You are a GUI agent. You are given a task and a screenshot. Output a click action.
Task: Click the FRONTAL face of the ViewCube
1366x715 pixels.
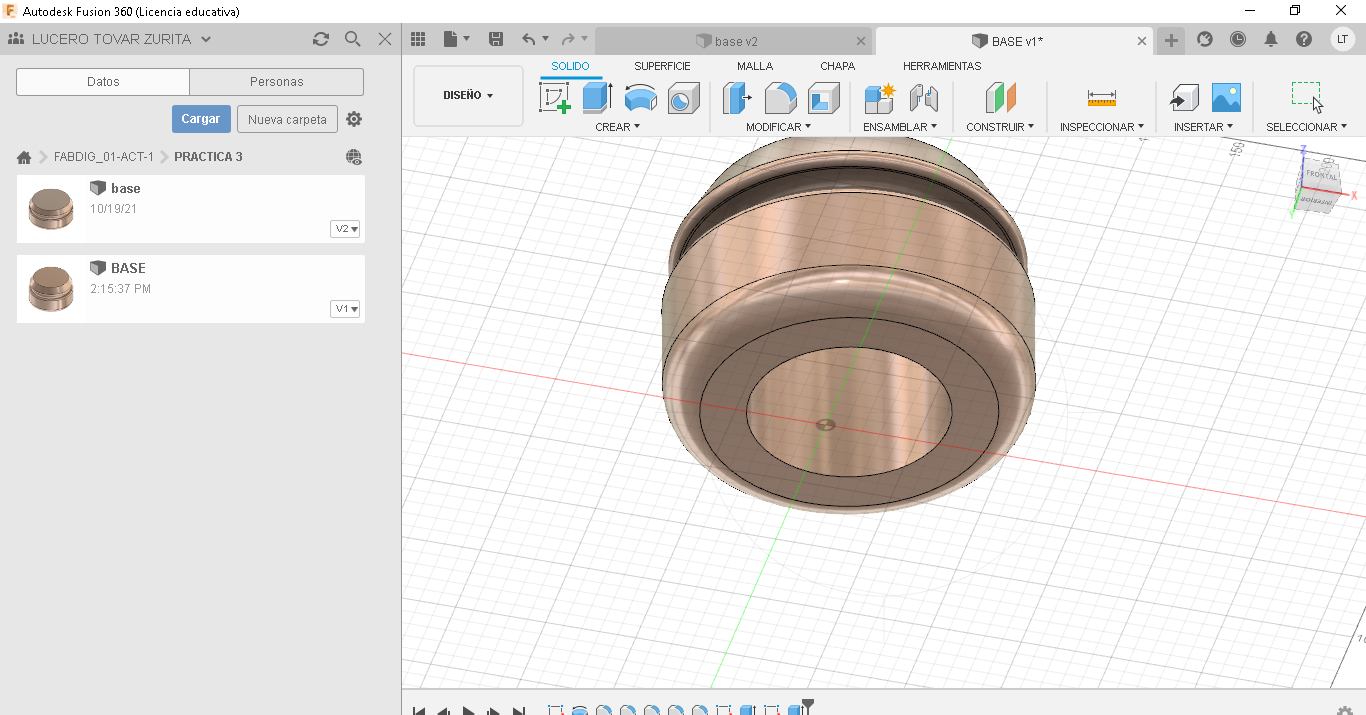click(x=1321, y=176)
